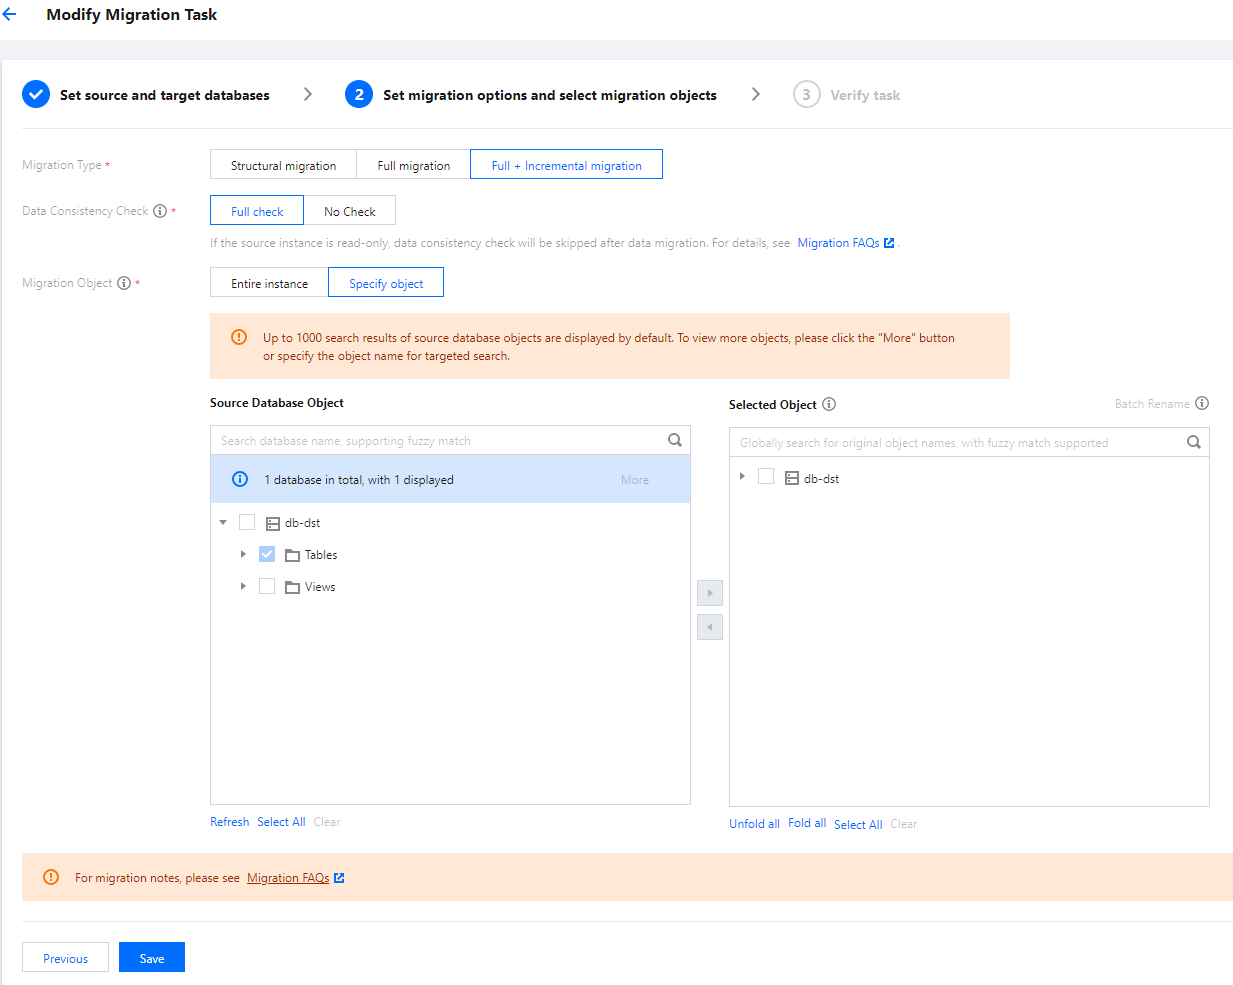
Task: Collapse the db-dst source database tree node
Action: coord(223,522)
